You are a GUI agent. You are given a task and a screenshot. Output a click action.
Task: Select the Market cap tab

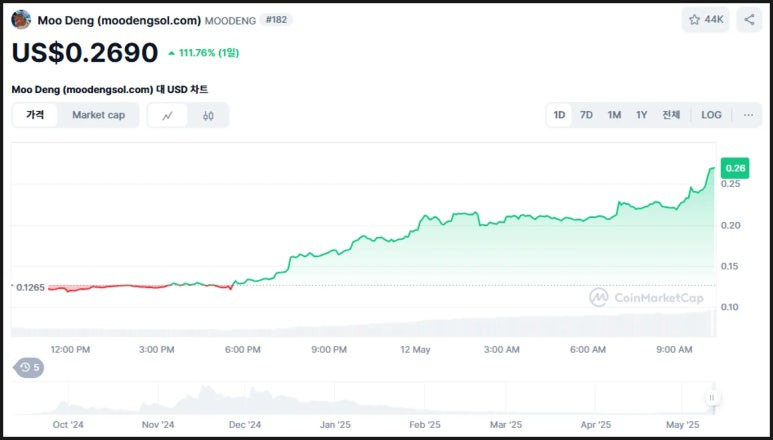[99, 115]
